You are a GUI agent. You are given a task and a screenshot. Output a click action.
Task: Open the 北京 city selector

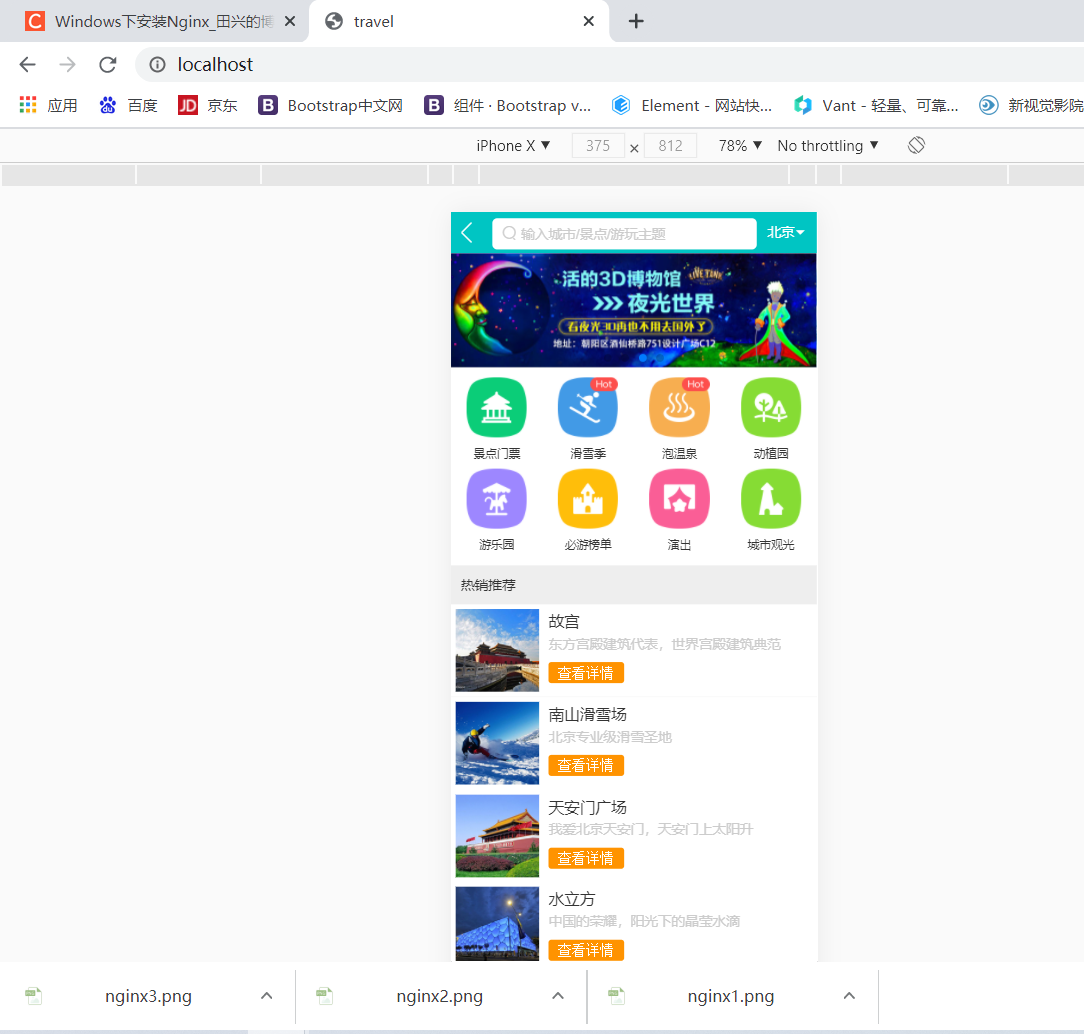[x=785, y=233]
